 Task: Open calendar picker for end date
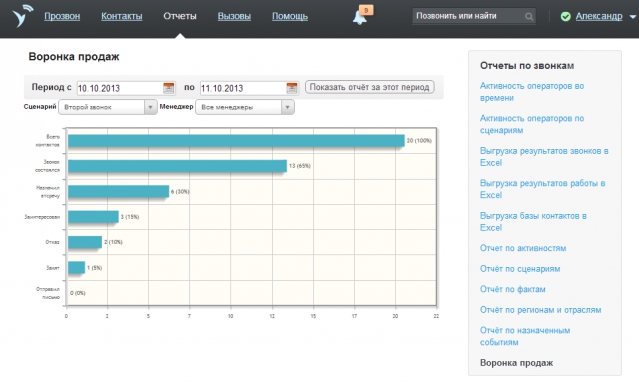pyautogui.click(x=292, y=88)
